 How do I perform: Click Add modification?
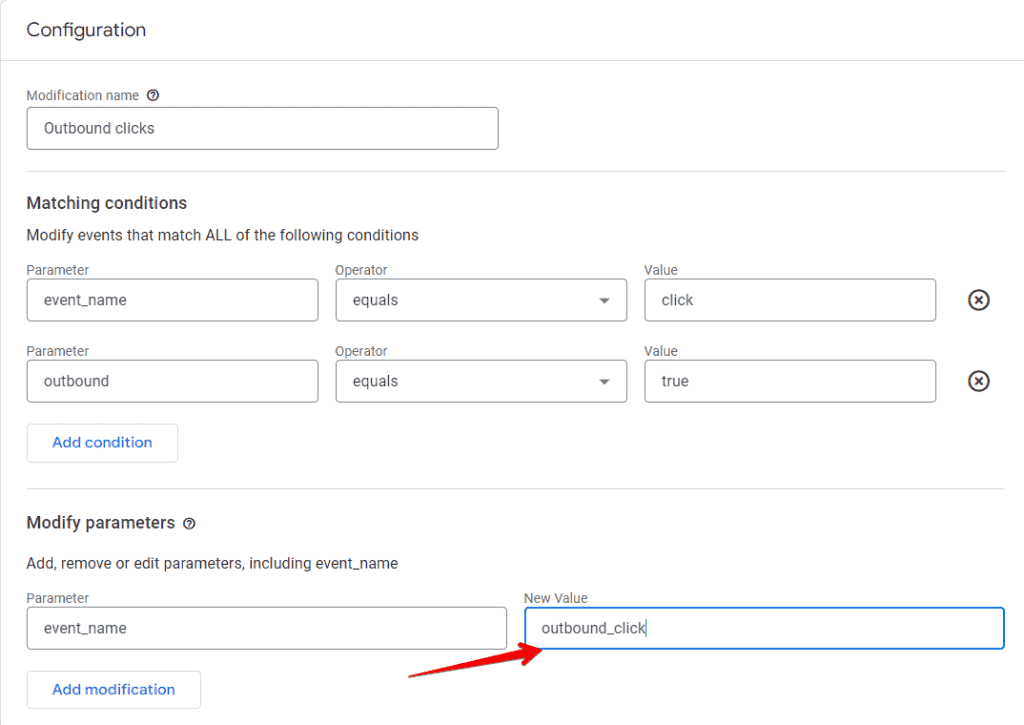pos(113,689)
